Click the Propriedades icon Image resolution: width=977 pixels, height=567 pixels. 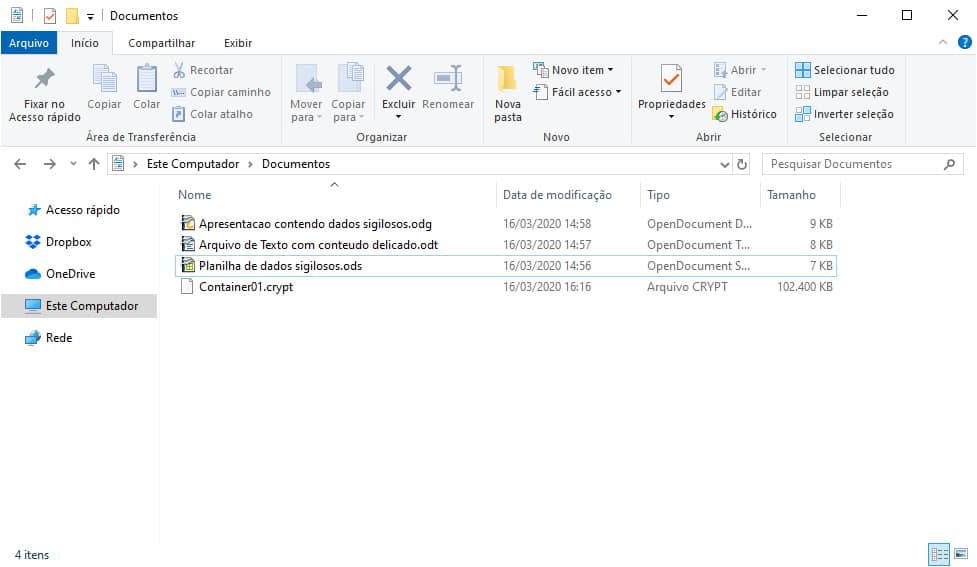(671, 79)
